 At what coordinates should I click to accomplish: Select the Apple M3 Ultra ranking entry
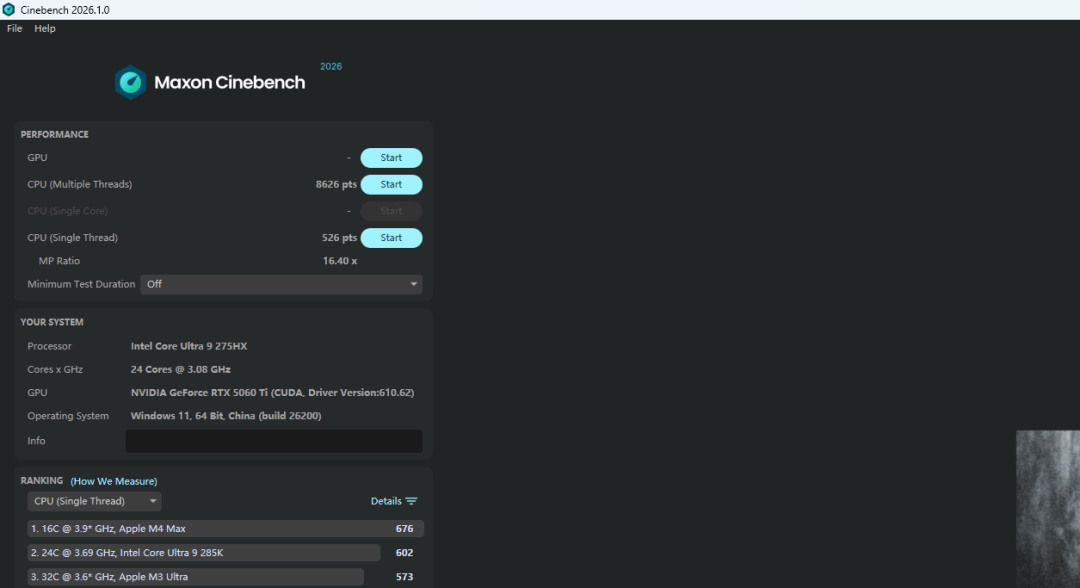196,577
